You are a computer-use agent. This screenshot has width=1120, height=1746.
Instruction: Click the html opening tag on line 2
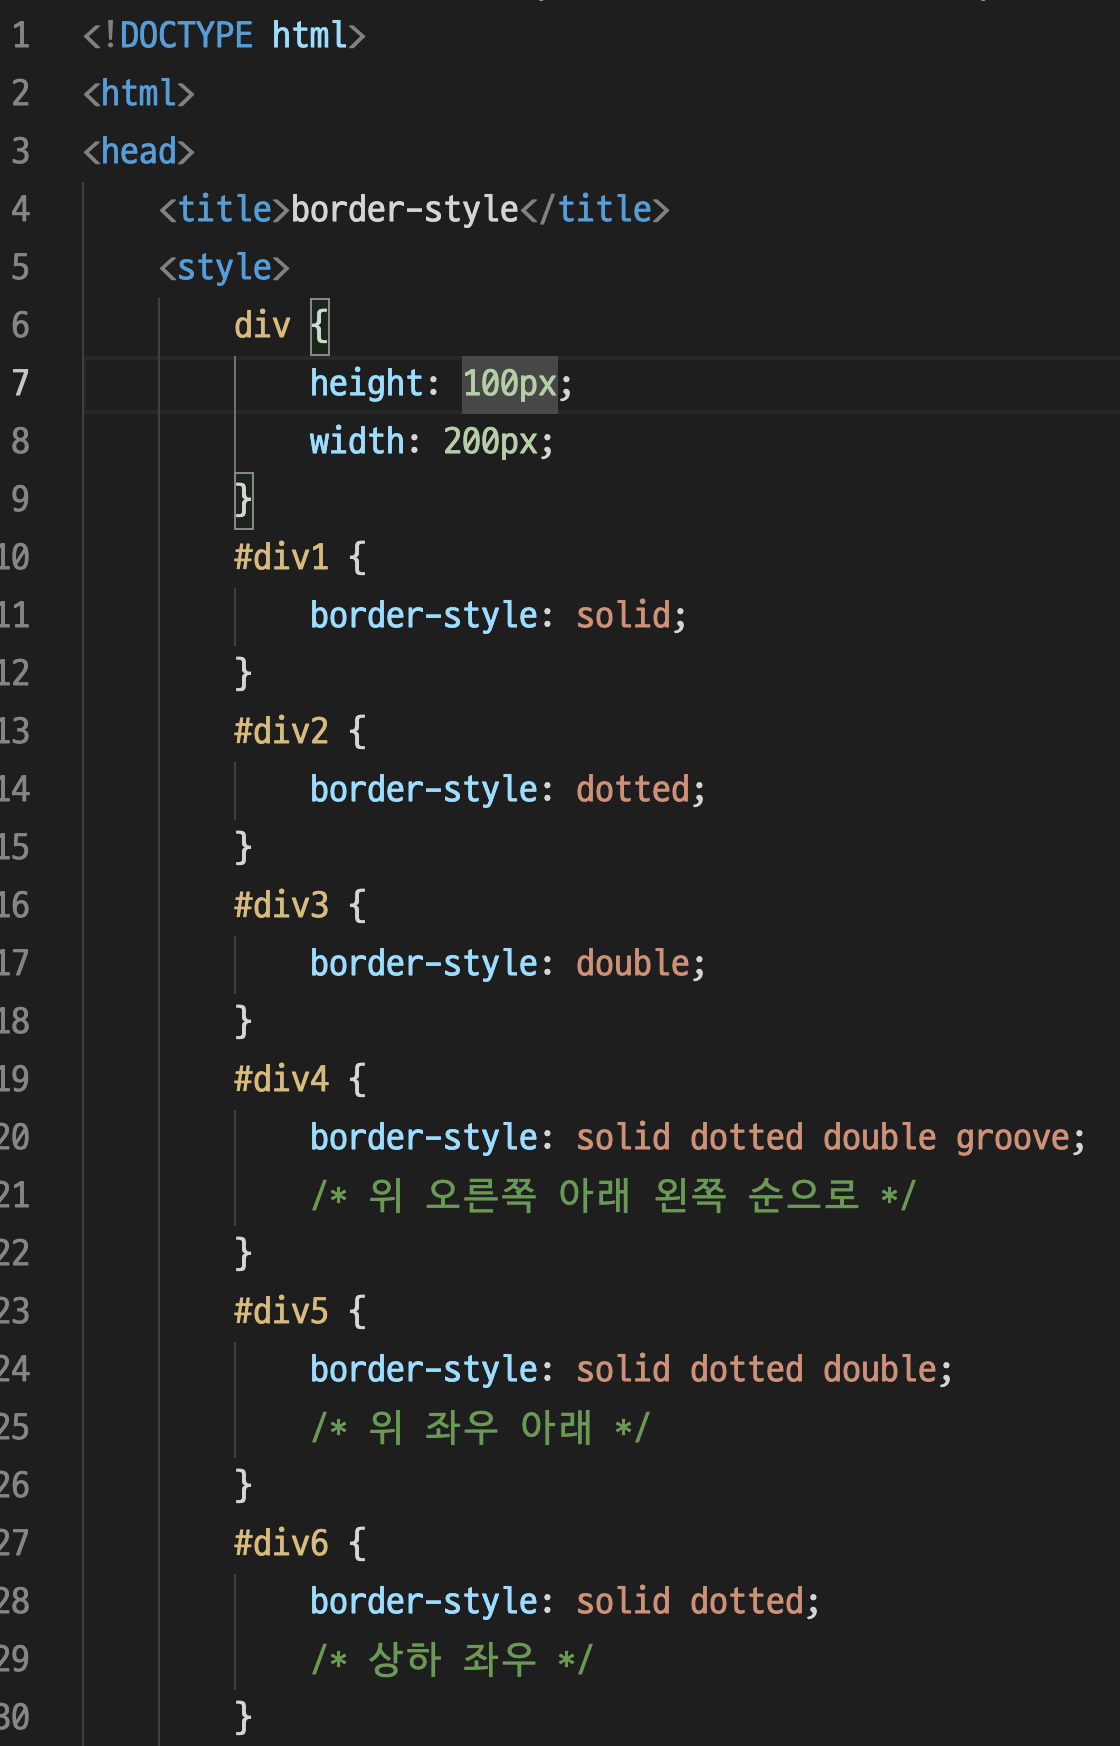tap(139, 94)
